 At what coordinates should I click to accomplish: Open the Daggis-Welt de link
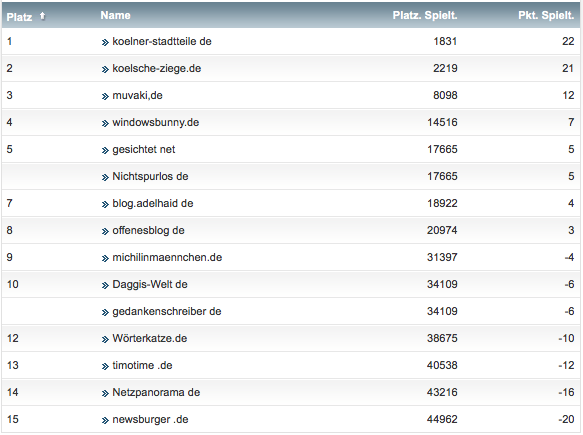pyautogui.click(x=150, y=284)
